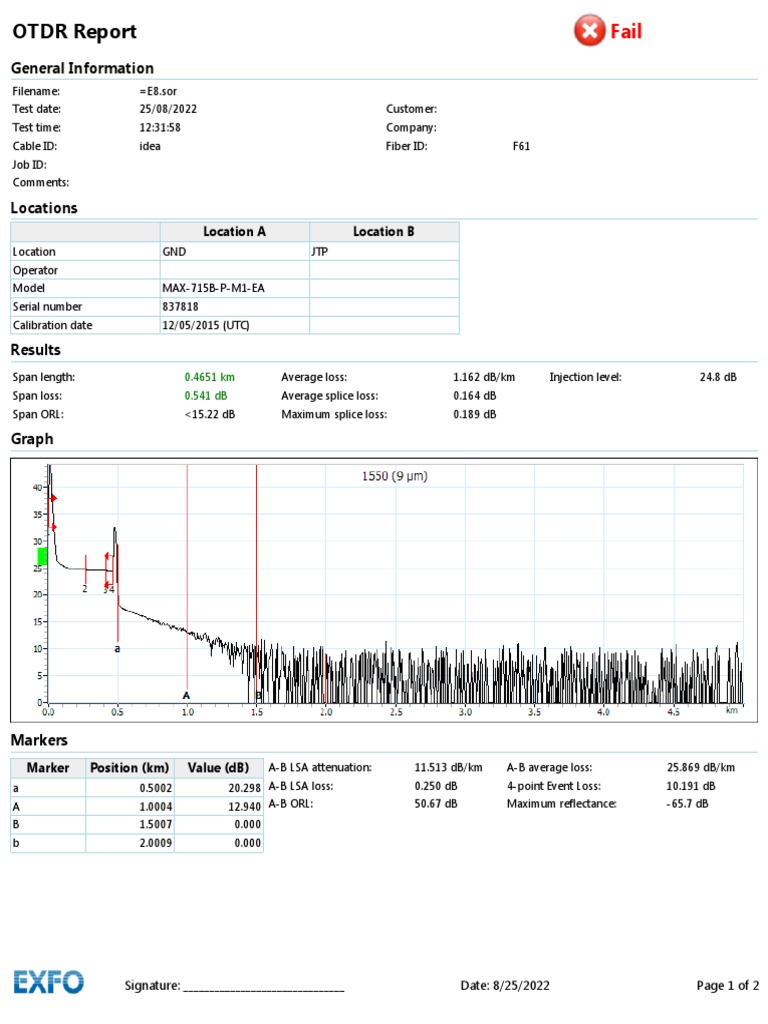Click lowercase marker a label on graph
Screen dimensions: 768x1024
click(x=118, y=648)
